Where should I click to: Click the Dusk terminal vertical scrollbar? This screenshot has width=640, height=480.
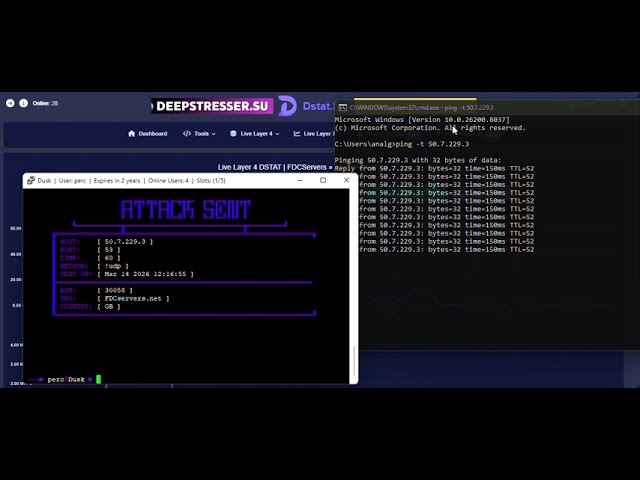353,360
